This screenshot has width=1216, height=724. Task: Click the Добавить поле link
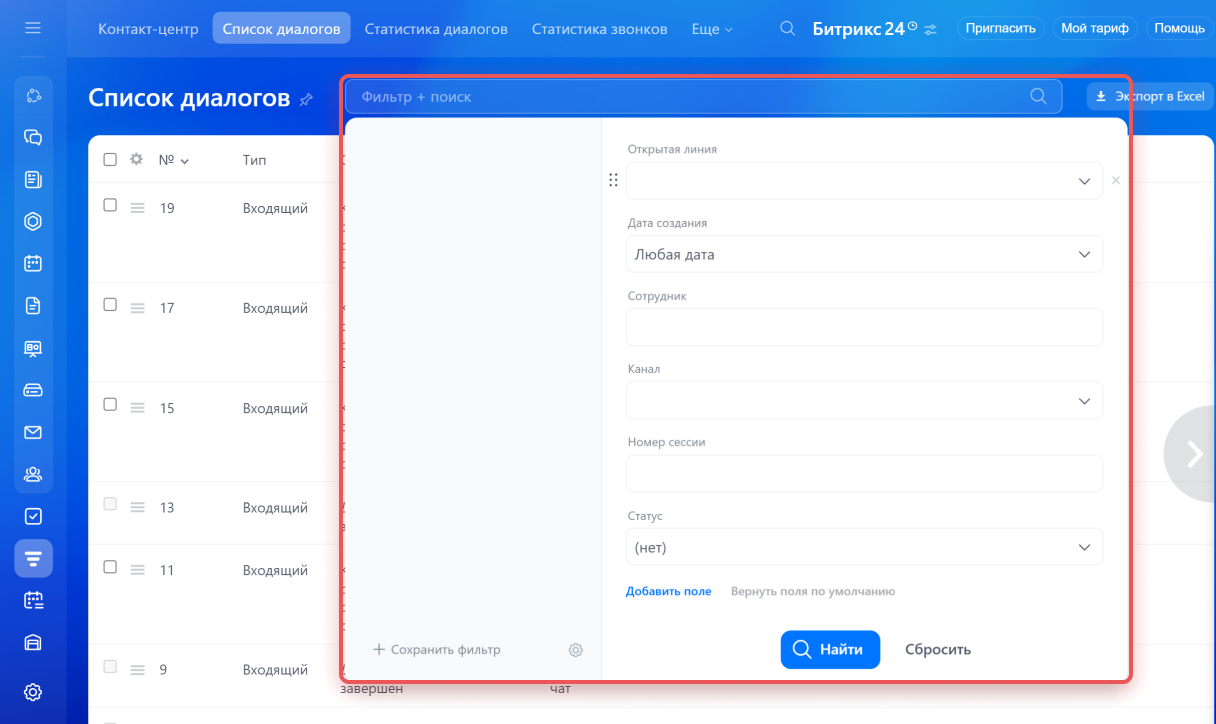[669, 591]
